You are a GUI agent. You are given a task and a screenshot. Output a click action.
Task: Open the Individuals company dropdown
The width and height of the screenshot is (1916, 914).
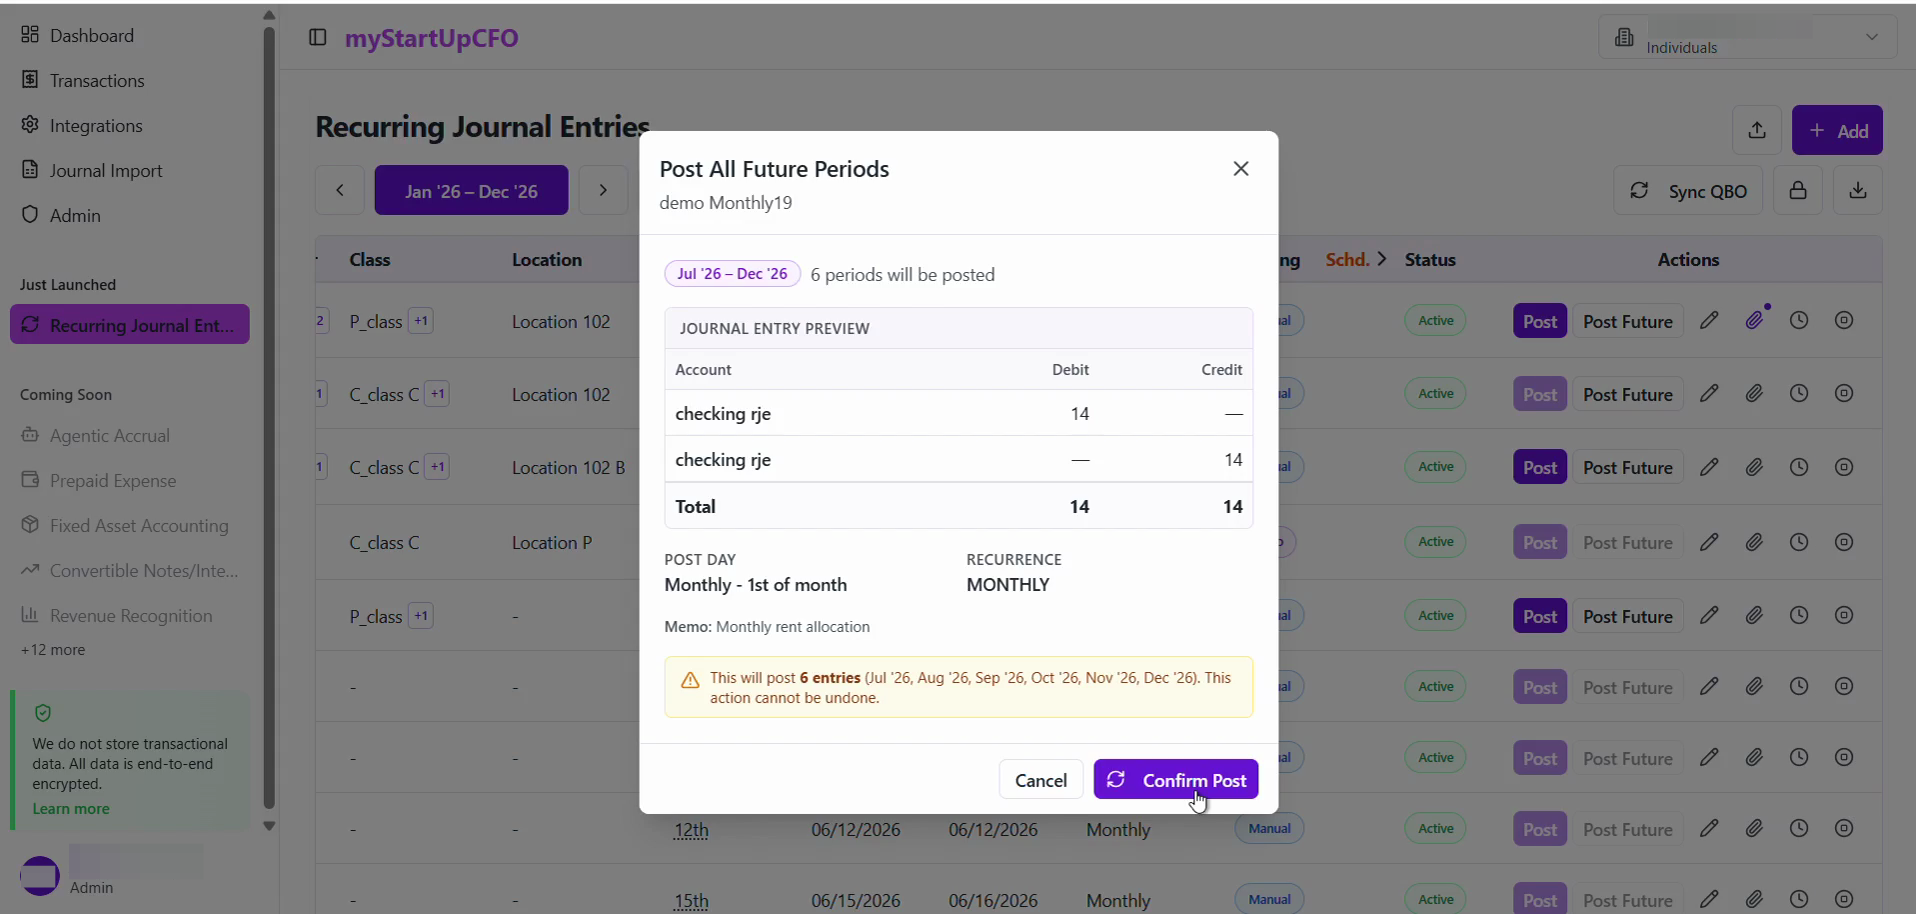[x=1748, y=37]
